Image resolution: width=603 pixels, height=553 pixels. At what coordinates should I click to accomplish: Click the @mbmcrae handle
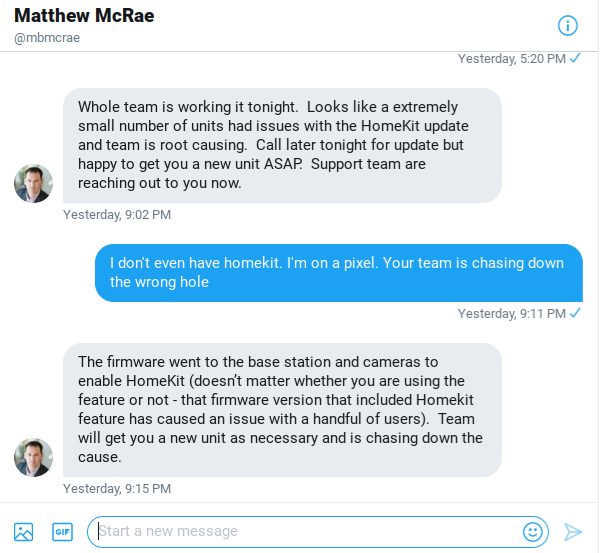(x=47, y=38)
